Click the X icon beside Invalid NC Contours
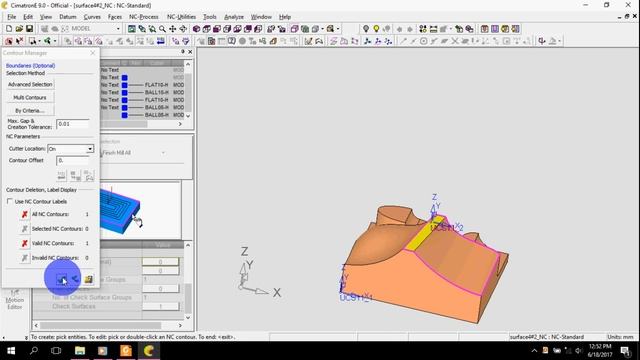Image resolution: width=640 pixels, height=360 pixels. tap(24, 258)
